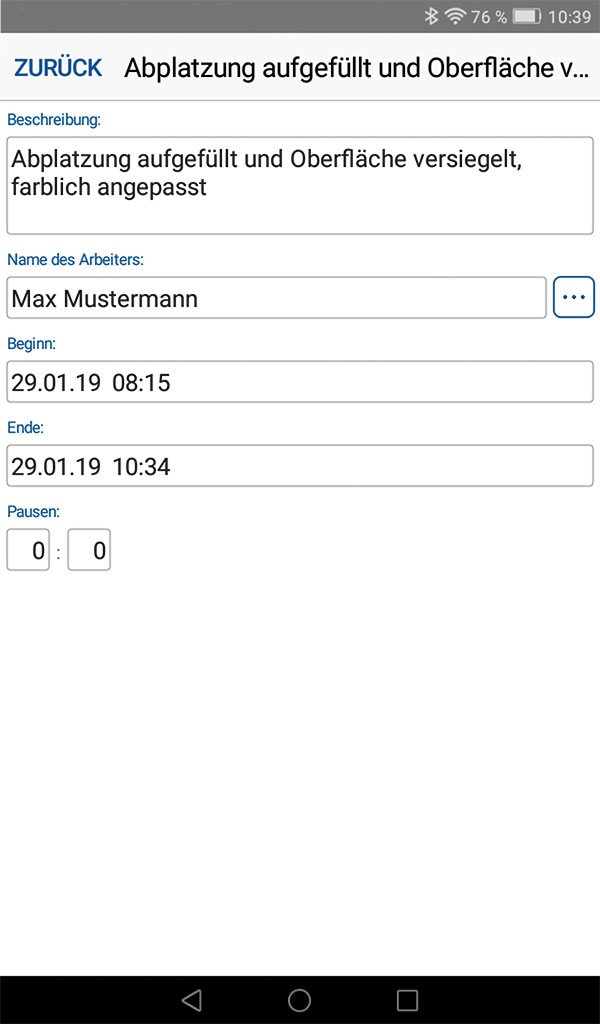Tap the 'Beschreibung:' label
This screenshot has width=600, height=1024.
point(55,120)
